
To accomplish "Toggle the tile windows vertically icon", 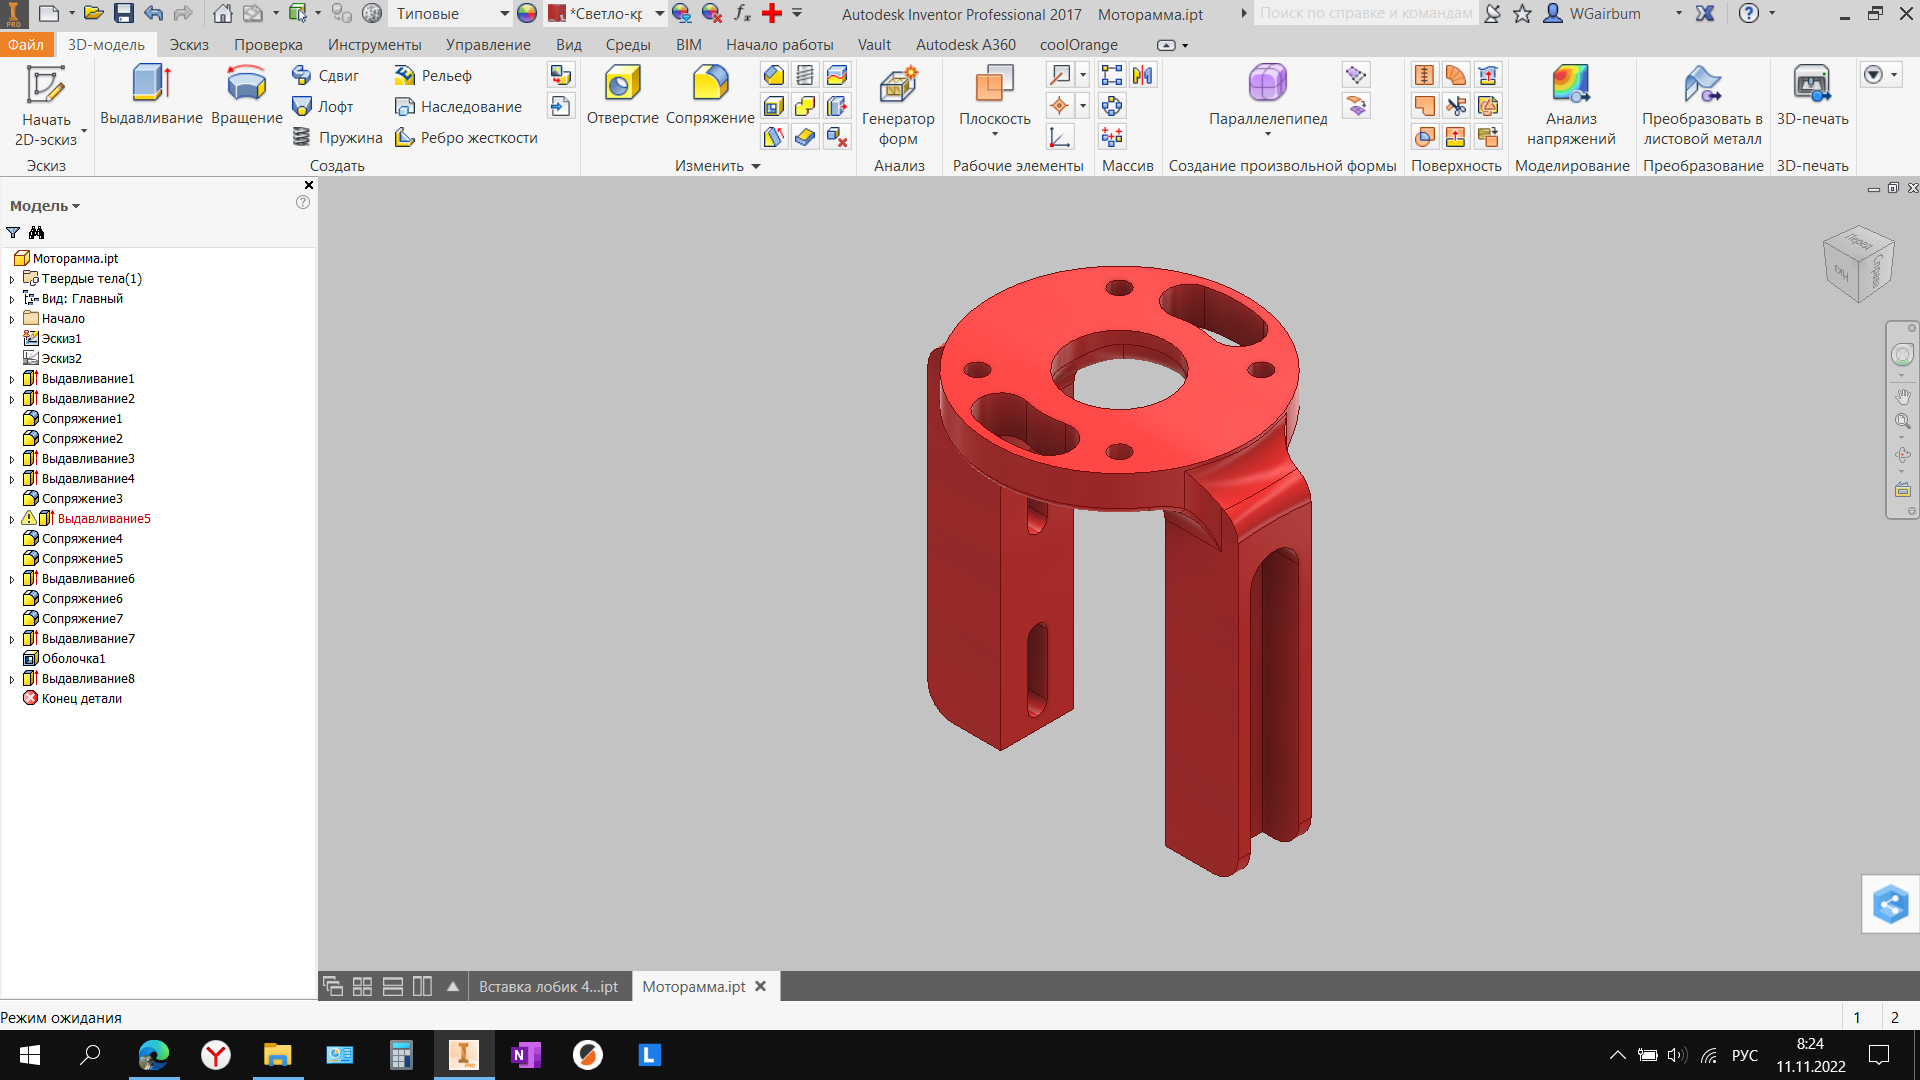I will click(422, 986).
